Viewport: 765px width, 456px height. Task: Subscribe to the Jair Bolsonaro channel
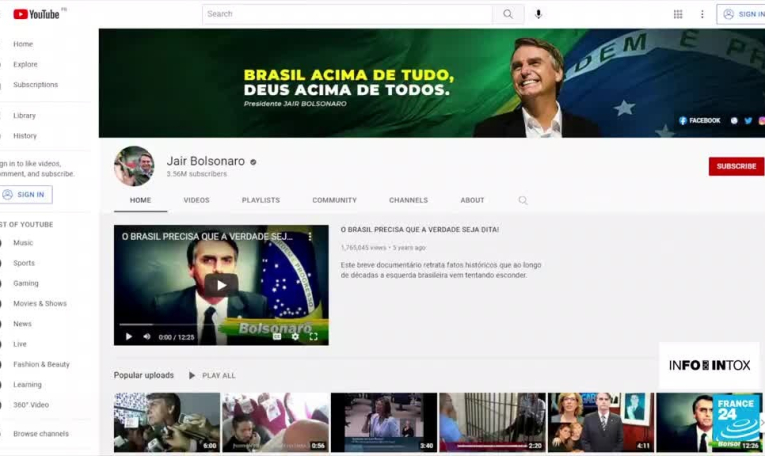pyautogui.click(x=736, y=166)
